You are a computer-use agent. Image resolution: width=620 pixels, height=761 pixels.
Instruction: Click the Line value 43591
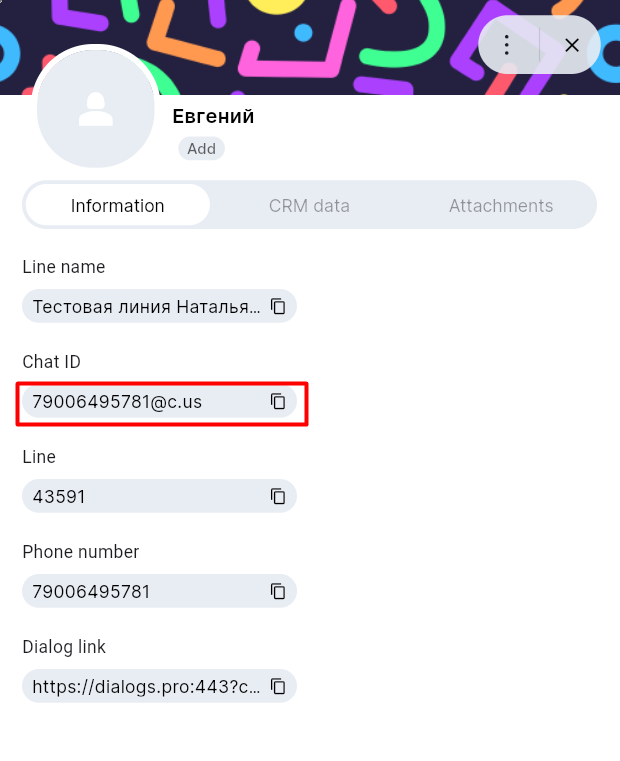(x=59, y=497)
